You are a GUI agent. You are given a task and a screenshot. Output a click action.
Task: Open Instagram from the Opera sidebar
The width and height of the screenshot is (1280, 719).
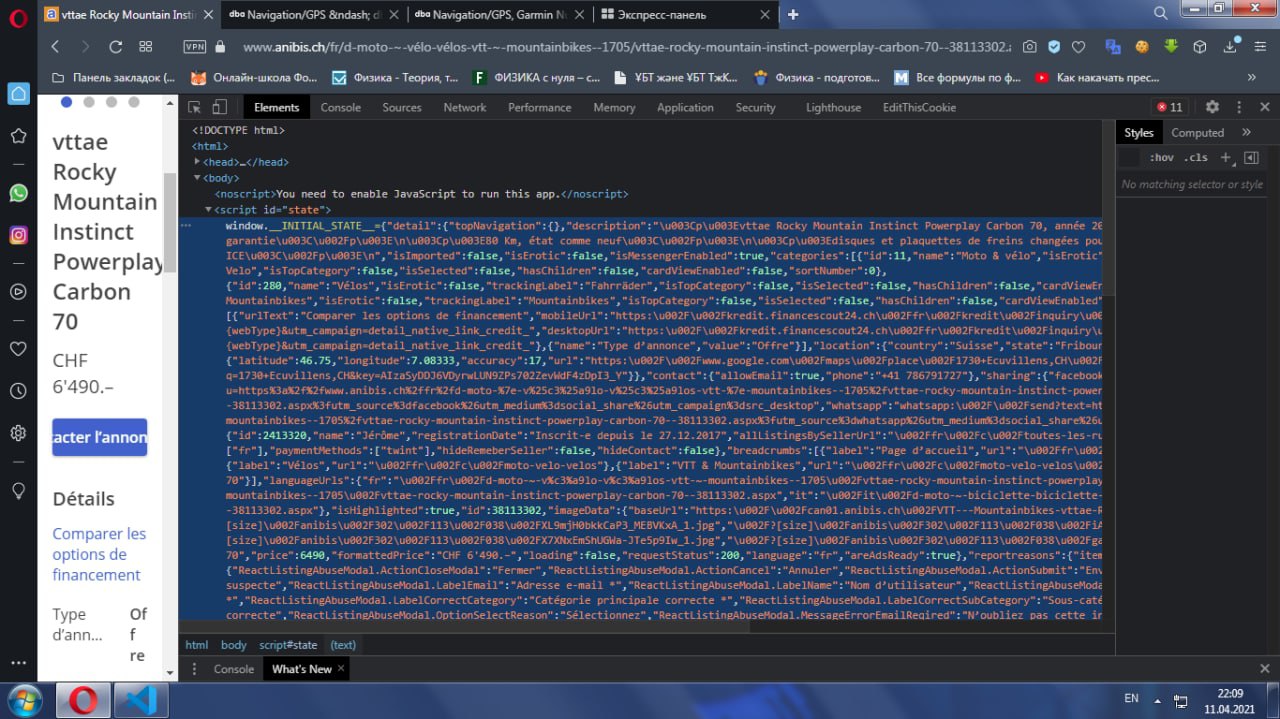[x=18, y=236]
